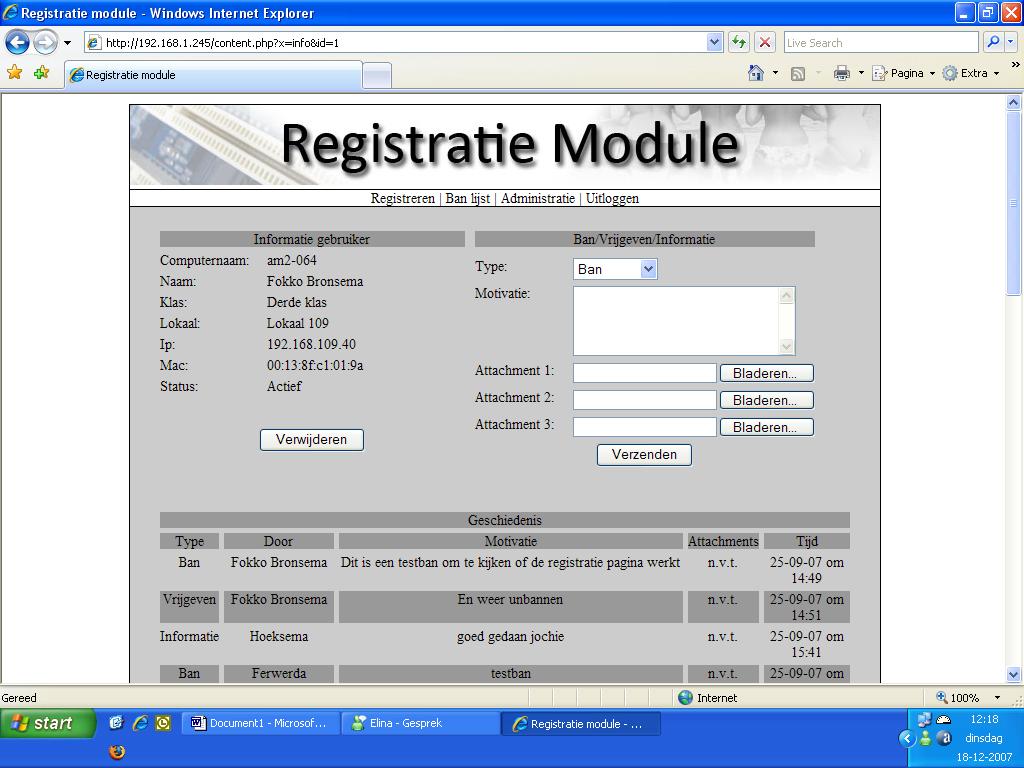Launch Firefox from the taskbar icon
The width and height of the screenshot is (1024, 768).
(x=117, y=751)
